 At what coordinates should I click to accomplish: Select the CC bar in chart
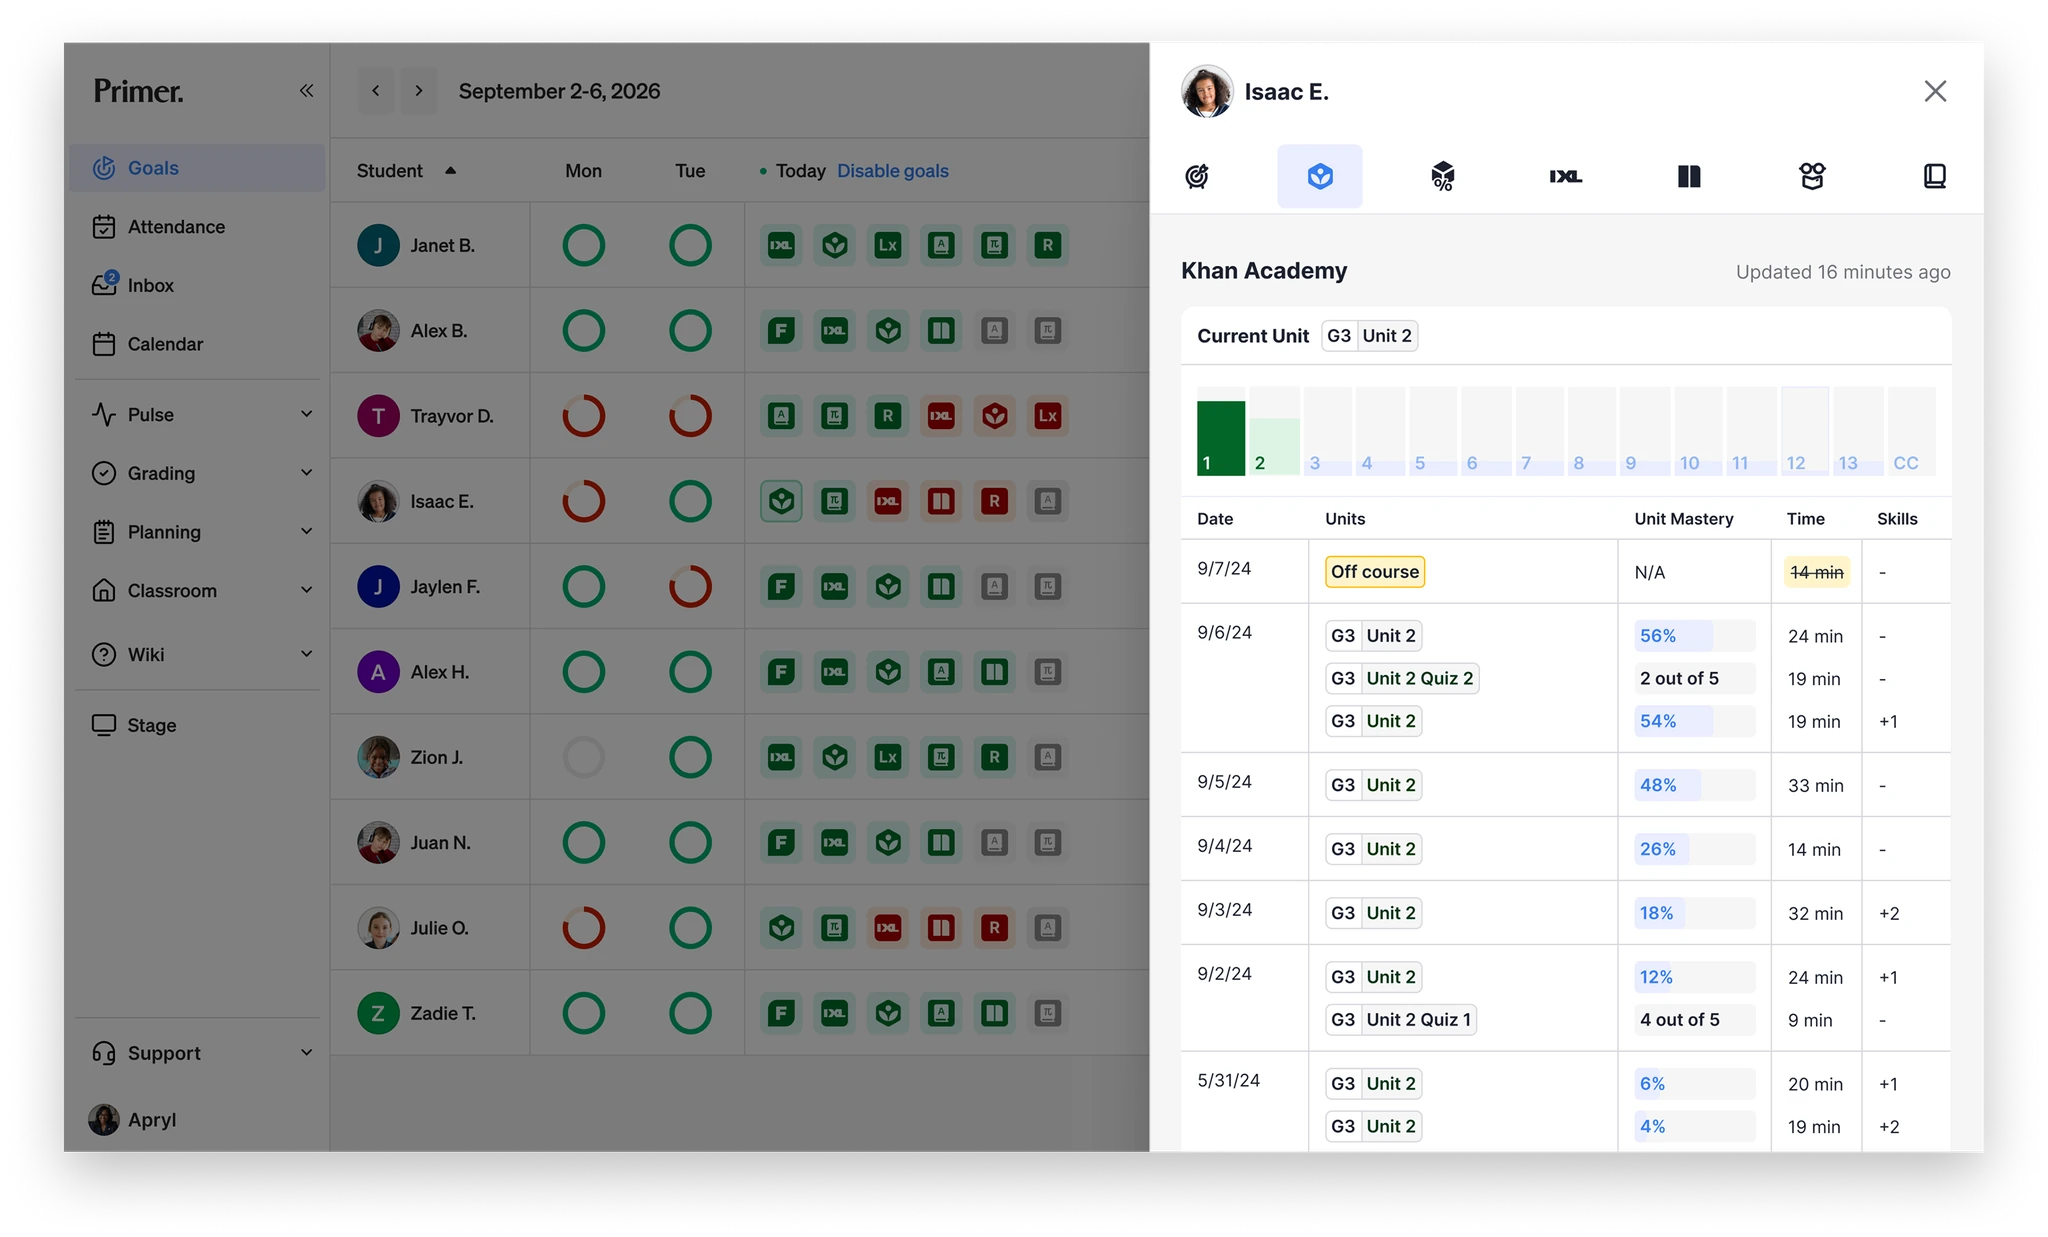pyautogui.click(x=1912, y=431)
